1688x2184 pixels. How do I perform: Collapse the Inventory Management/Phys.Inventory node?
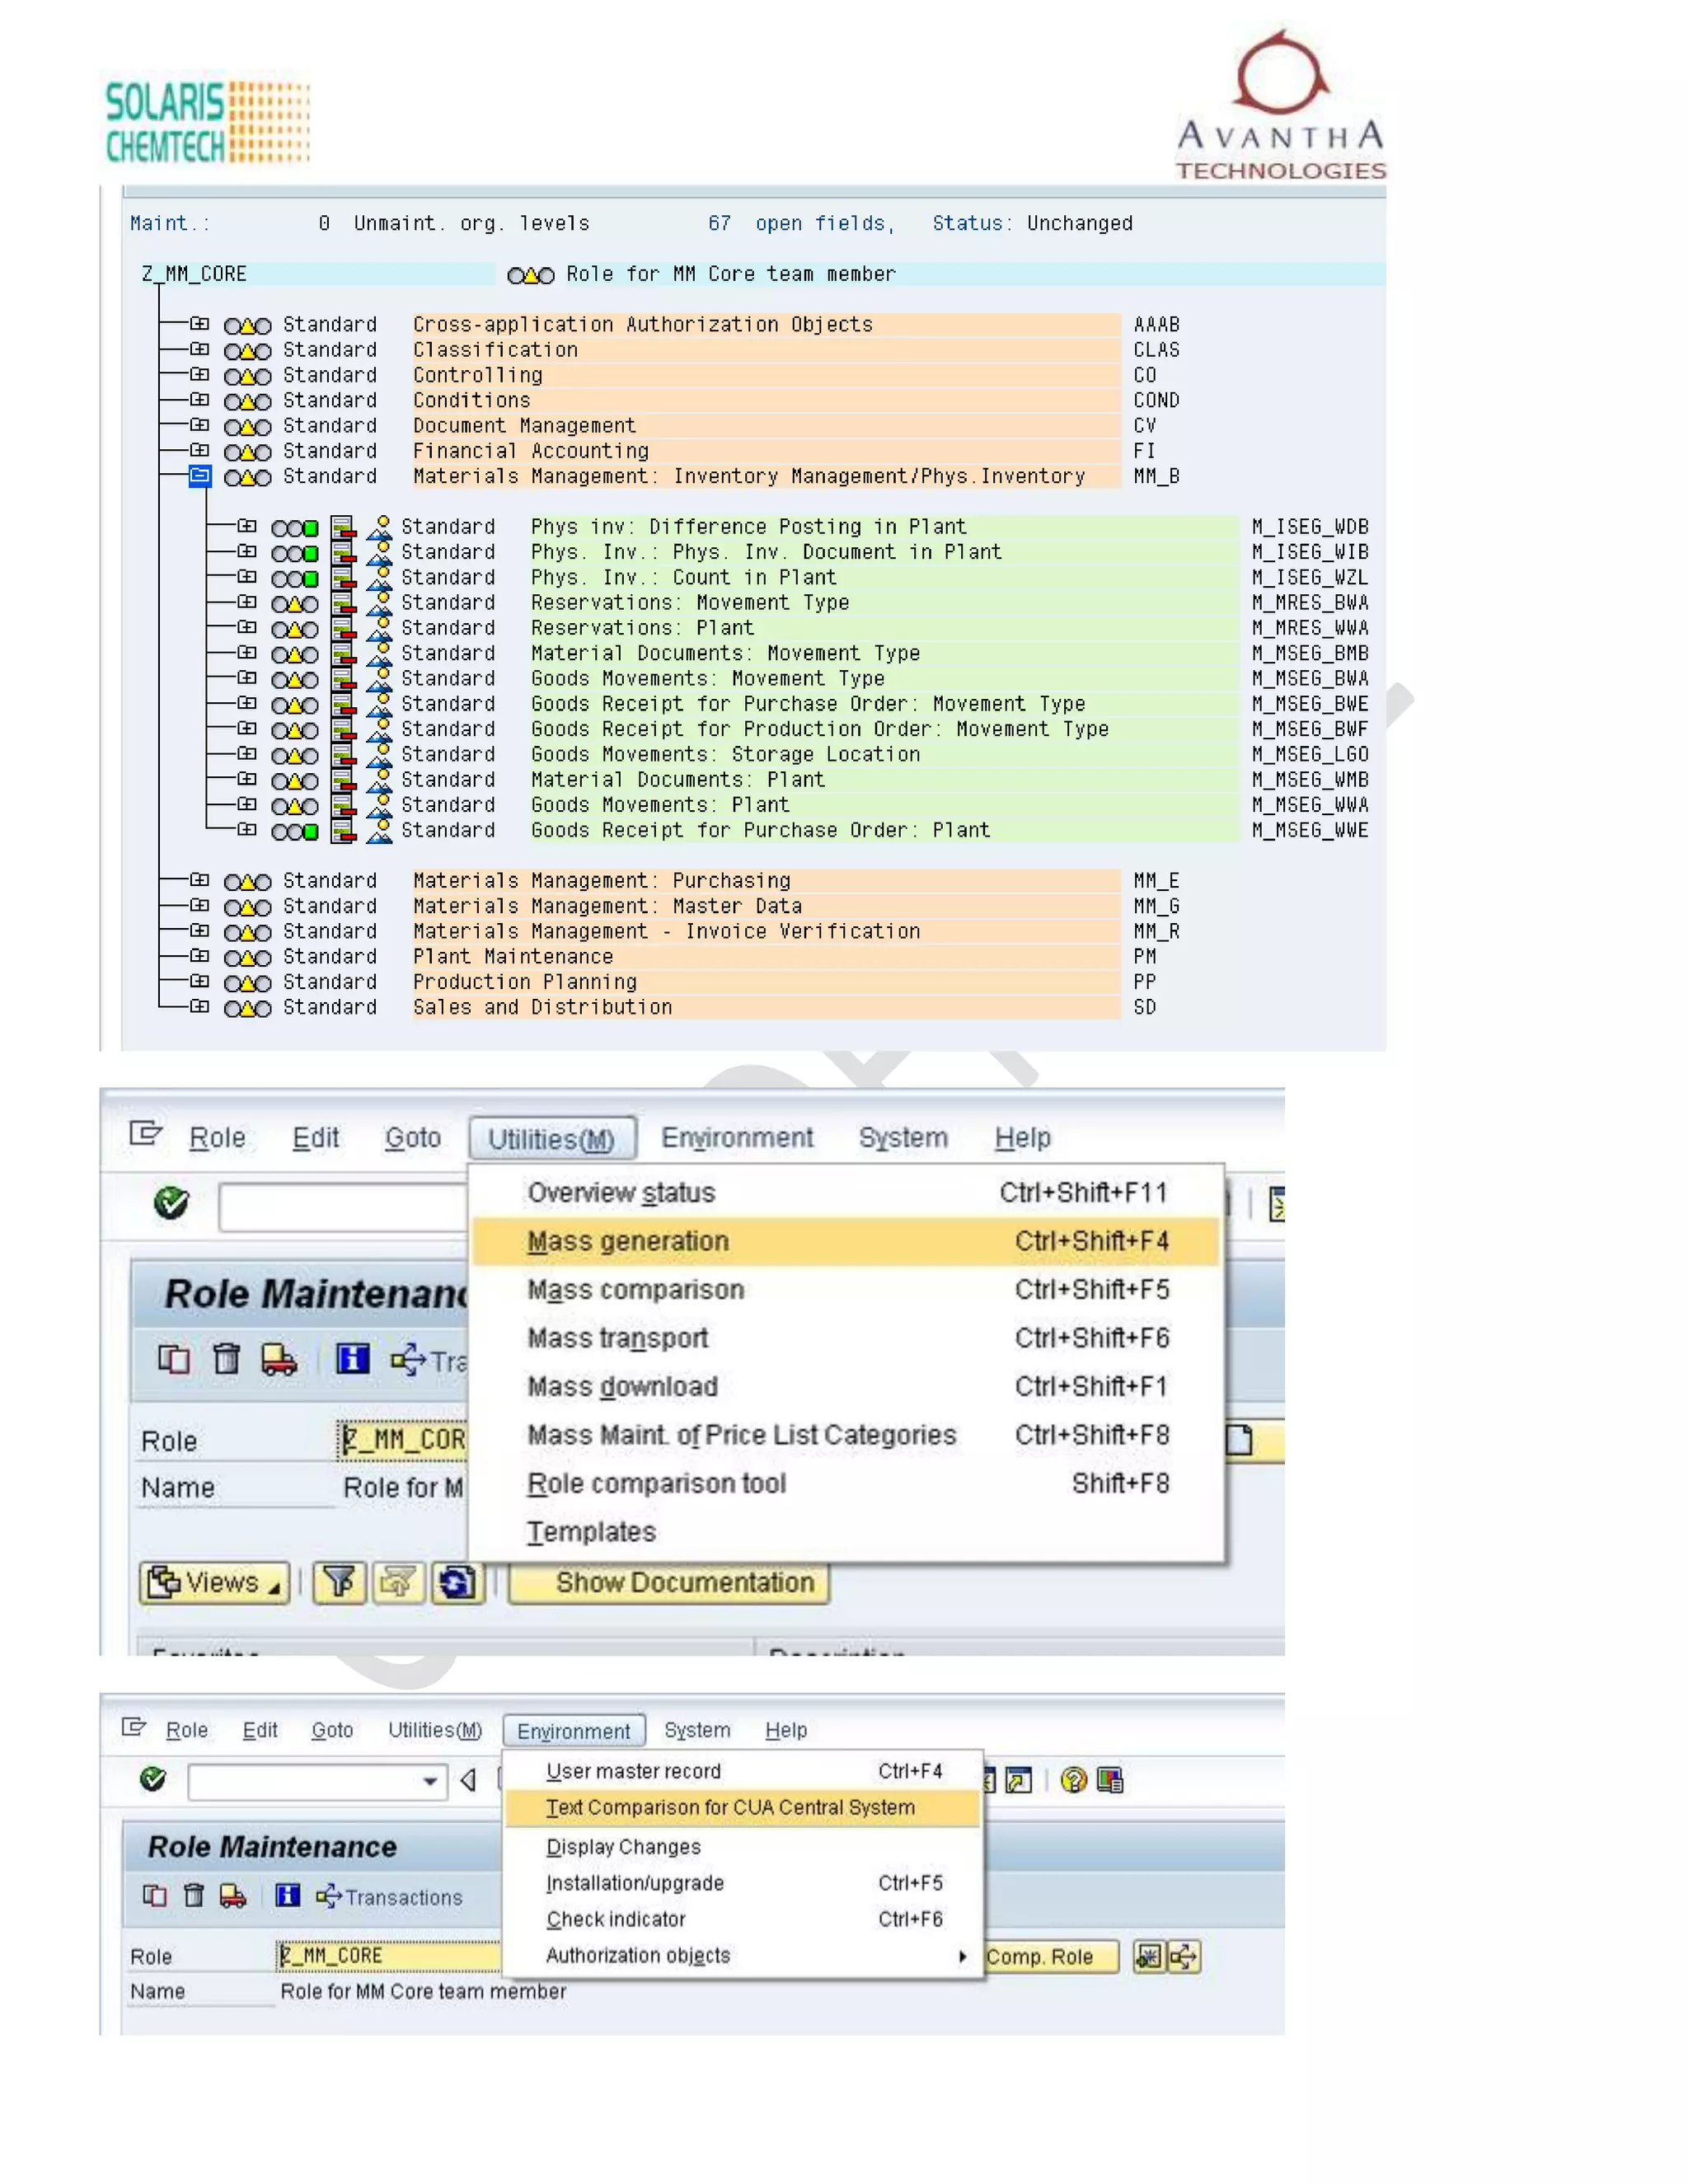point(200,476)
